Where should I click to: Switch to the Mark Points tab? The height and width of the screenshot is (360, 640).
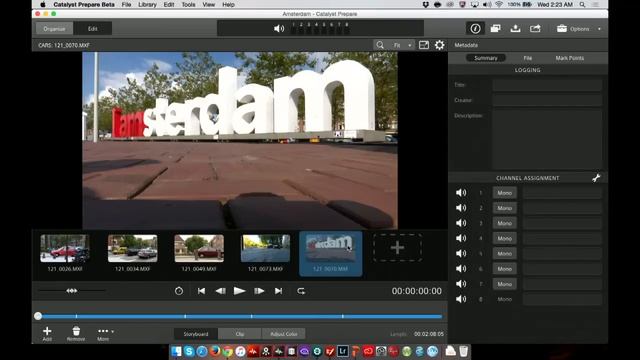pyautogui.click(x=569, y=58)
